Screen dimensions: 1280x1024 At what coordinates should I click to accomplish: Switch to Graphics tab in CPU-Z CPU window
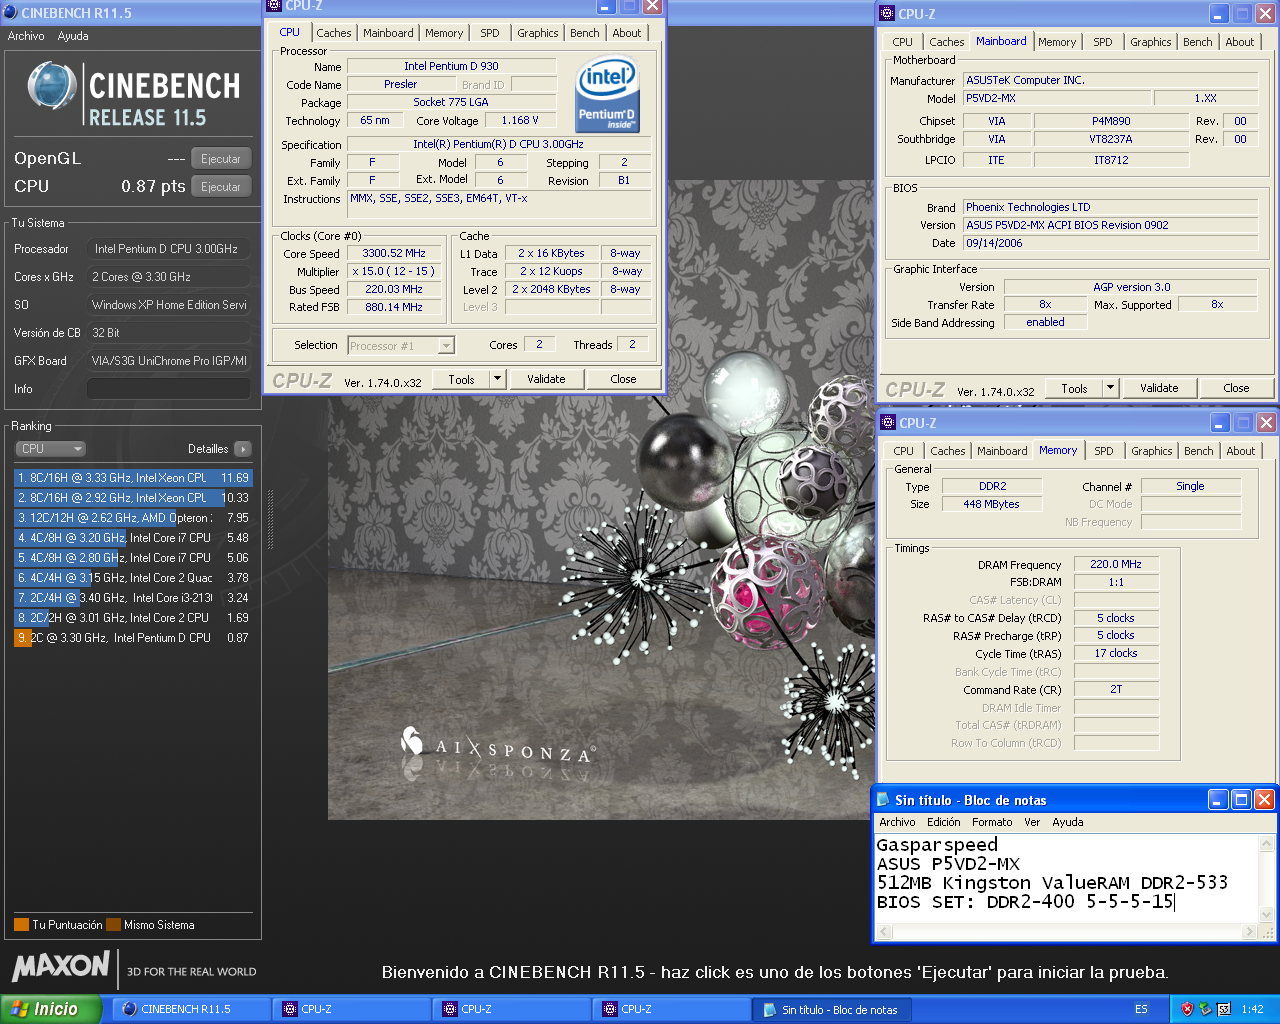pyautogui.click(x=537, y=33)
